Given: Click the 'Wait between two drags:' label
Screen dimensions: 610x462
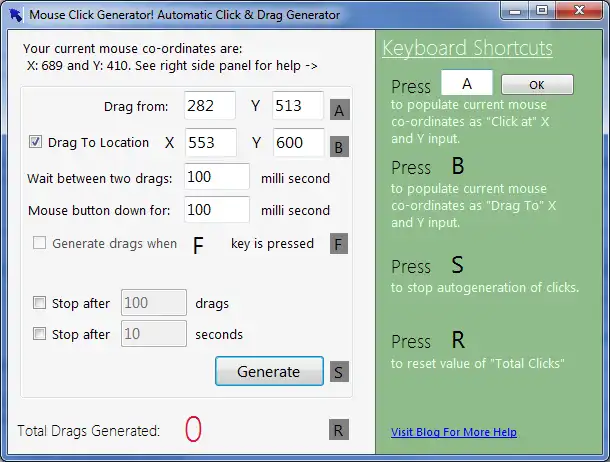Looking at the screenshot, I should pos(100,178).
